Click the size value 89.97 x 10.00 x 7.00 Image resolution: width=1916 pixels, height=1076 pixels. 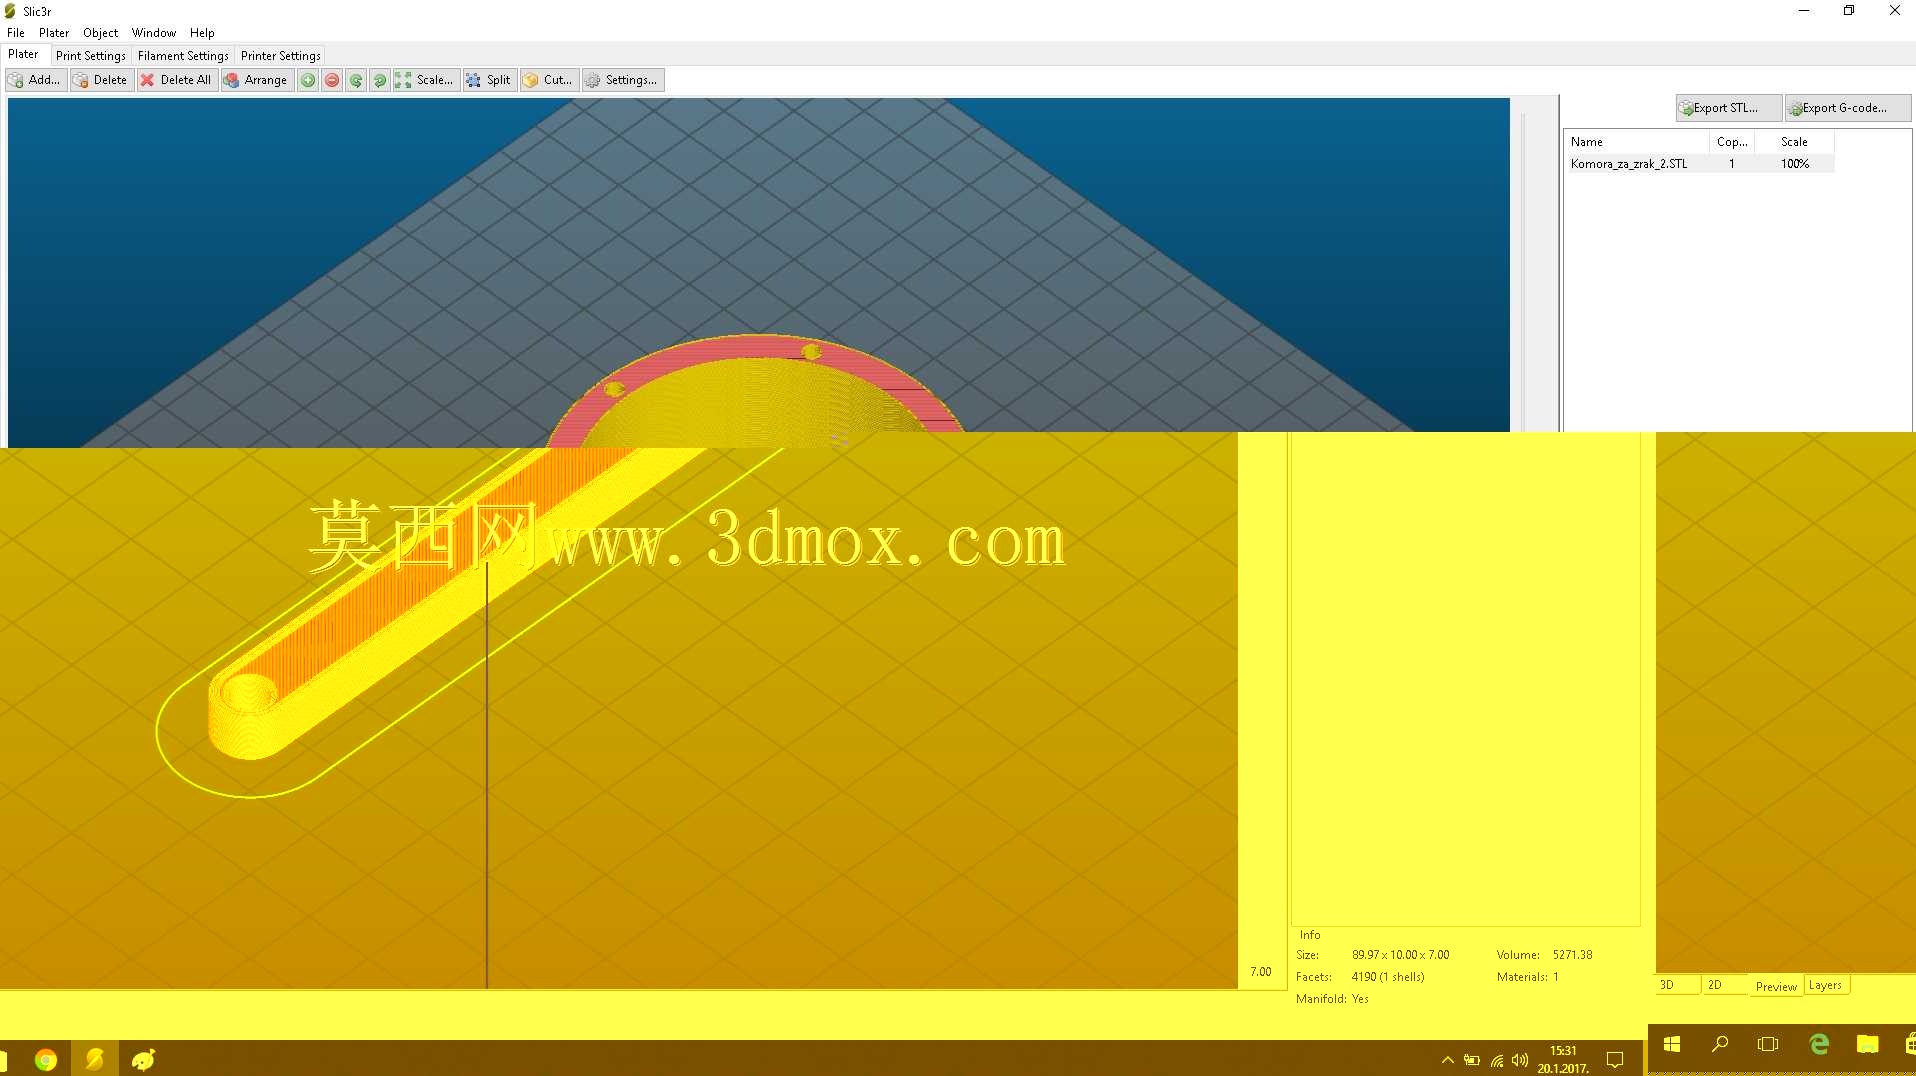(x=1400, y=955)
